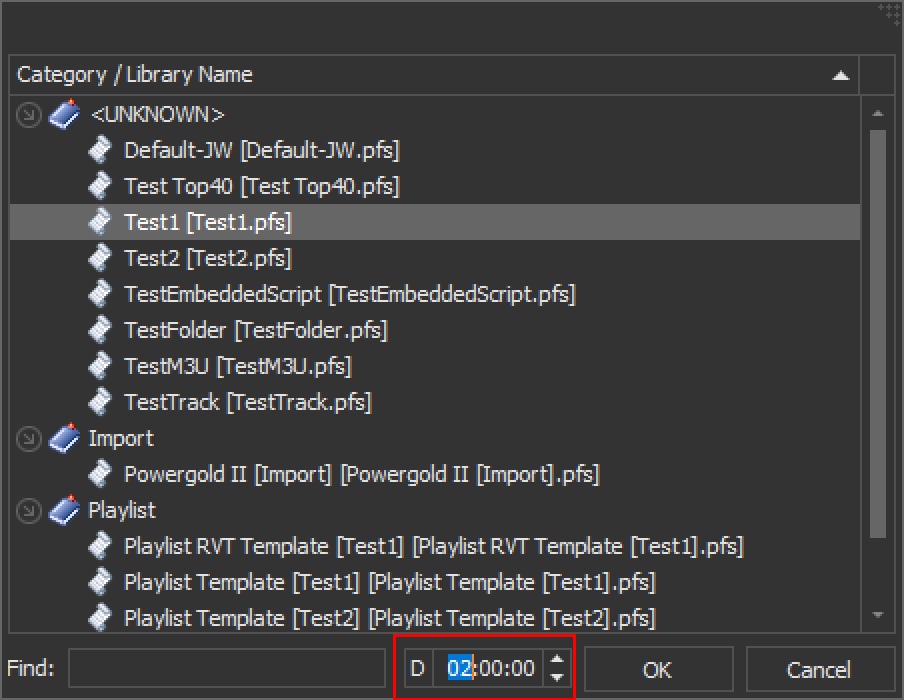
Task: Select Test Top40 library entry
Action: click(x=261, y=186)
